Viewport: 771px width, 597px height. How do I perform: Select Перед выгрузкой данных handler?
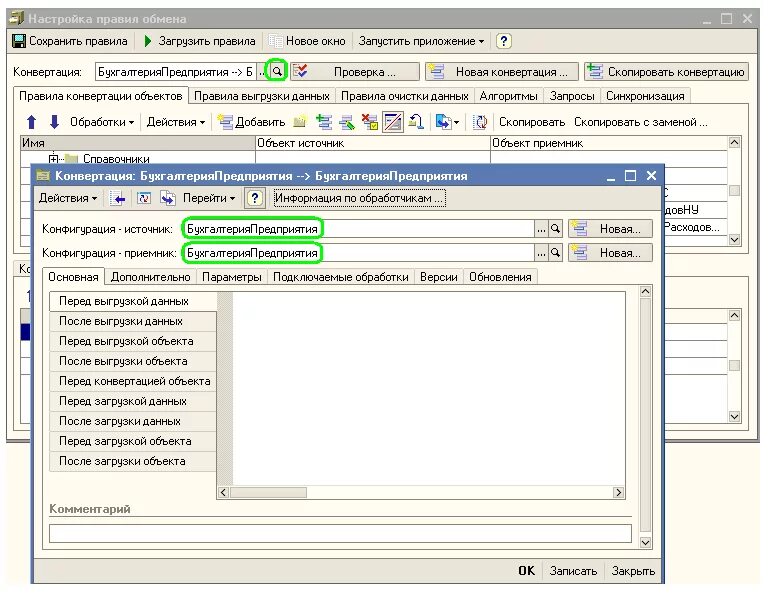point(133,301)
